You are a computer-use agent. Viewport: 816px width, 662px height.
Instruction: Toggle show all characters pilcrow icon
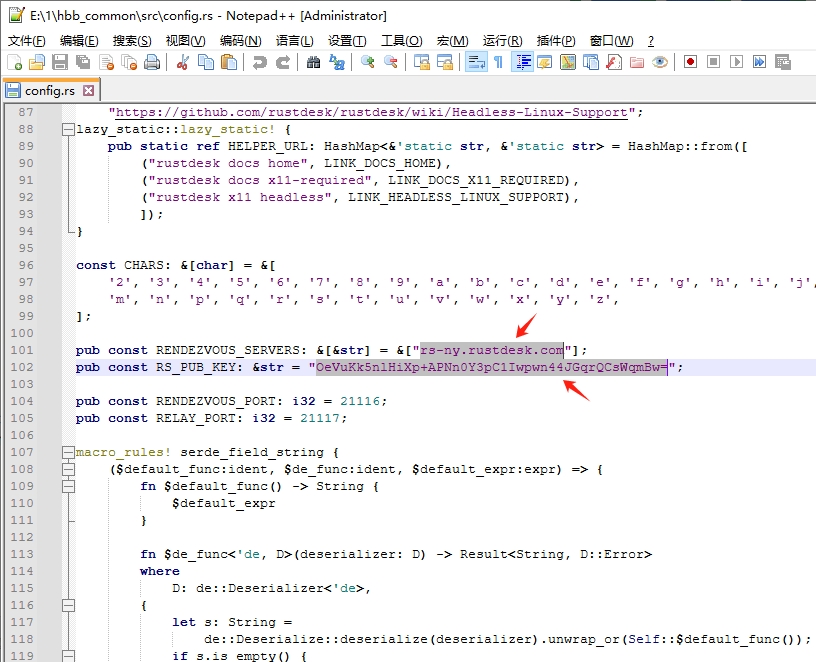click(x=498, y=62)
